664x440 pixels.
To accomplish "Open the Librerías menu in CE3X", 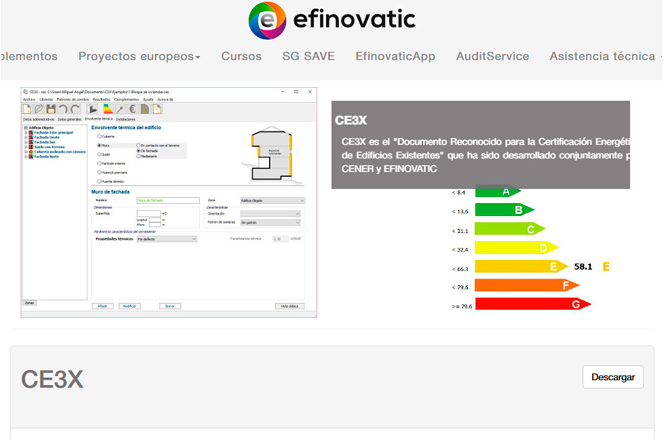I will 46,100.
